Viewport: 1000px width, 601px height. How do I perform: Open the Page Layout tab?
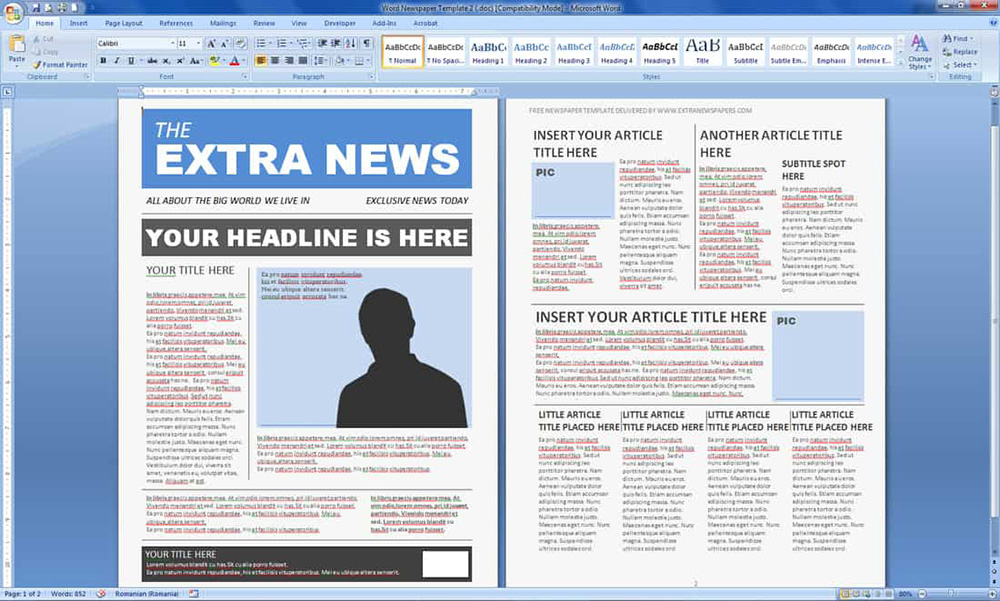tap(124, 23)
